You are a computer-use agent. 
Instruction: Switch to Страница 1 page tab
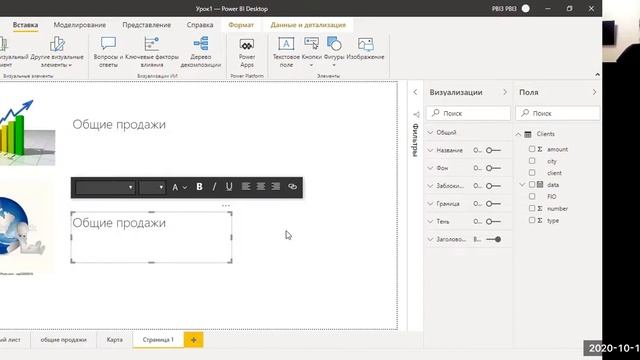(158, 340)
